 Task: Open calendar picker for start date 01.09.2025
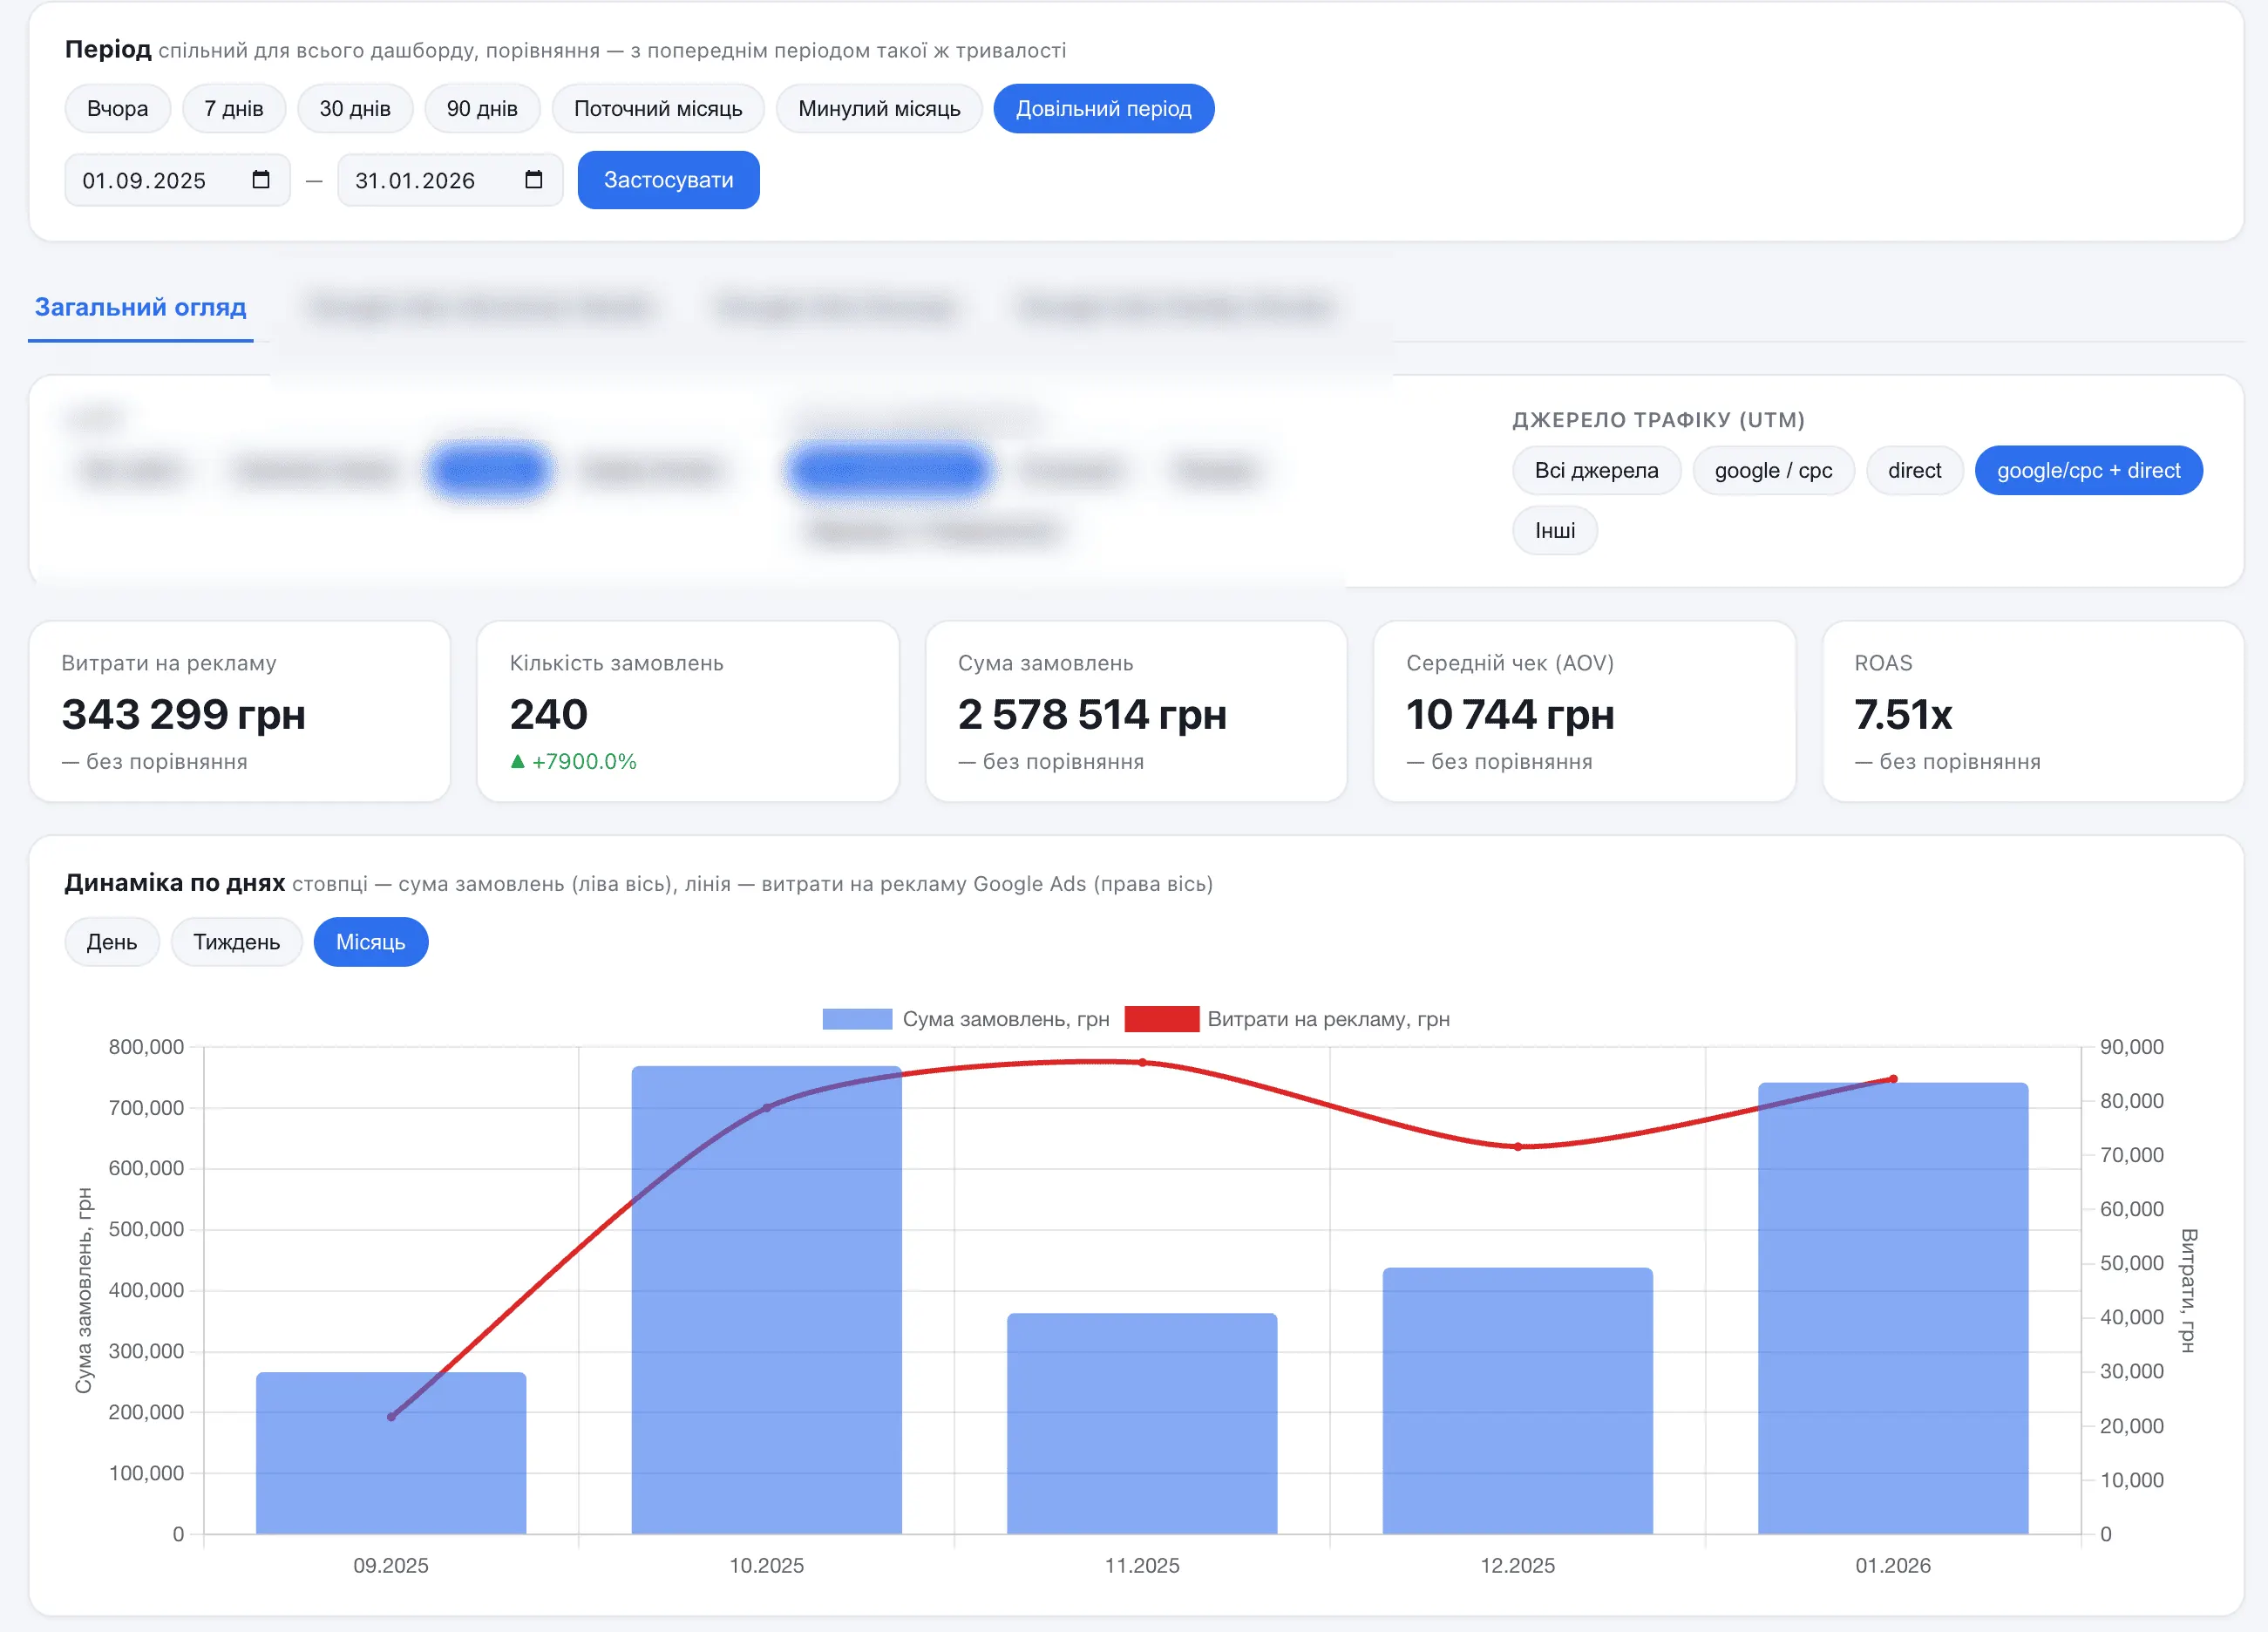(261, 180)
